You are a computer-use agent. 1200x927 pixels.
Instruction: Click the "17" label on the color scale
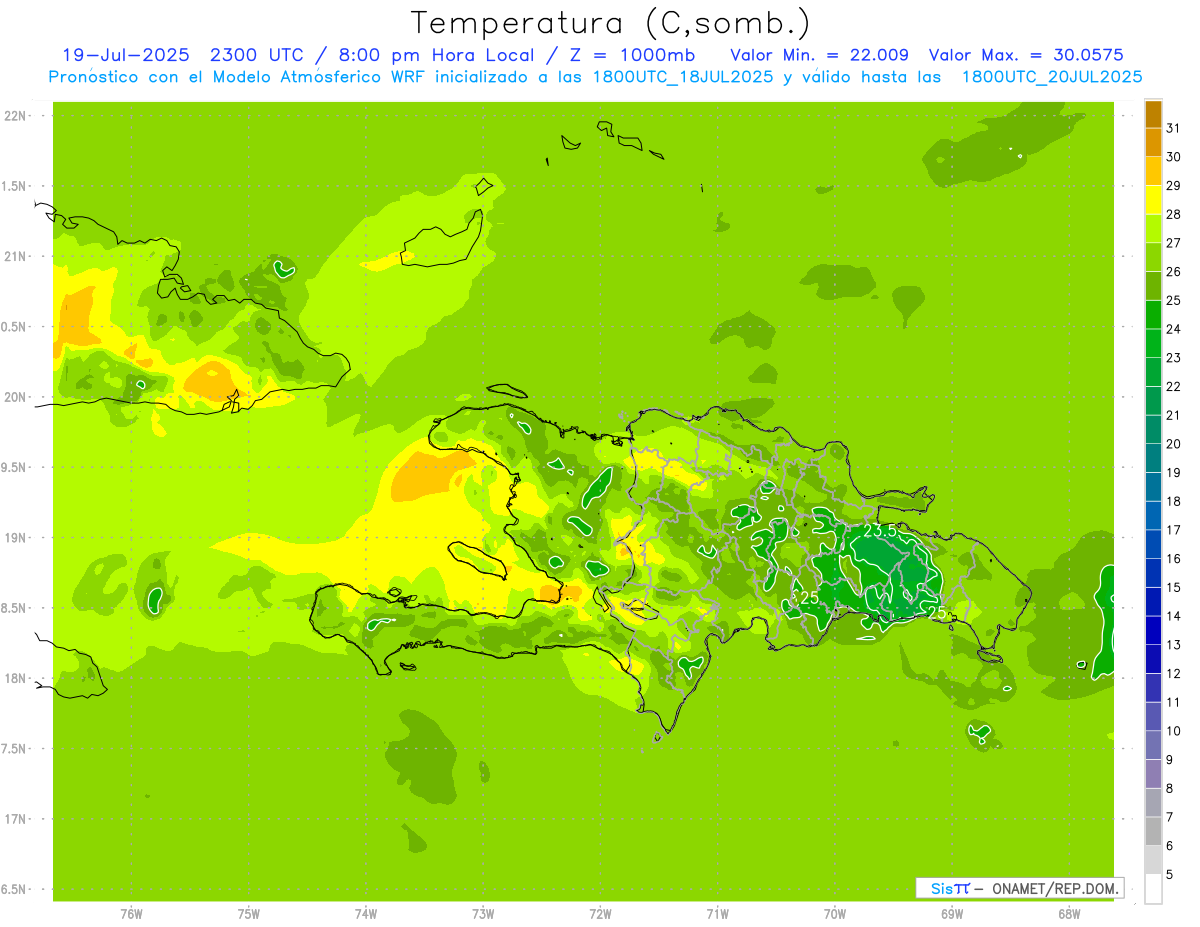tap(1173, 530)
